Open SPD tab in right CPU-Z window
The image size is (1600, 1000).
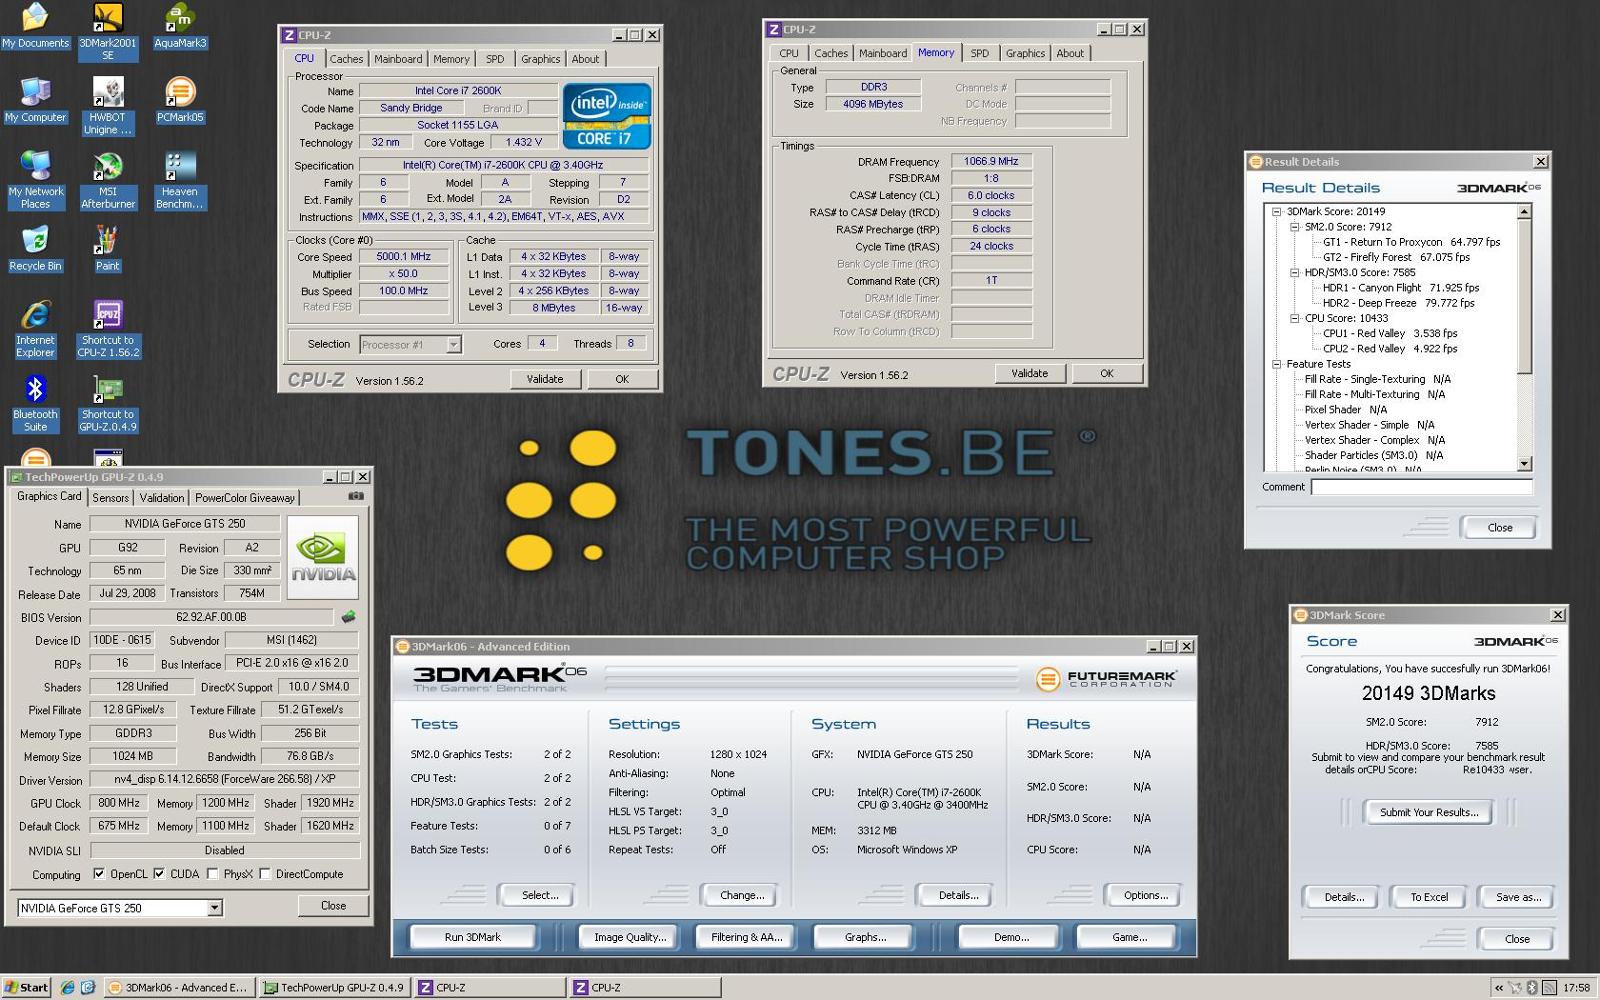[980, 53]
